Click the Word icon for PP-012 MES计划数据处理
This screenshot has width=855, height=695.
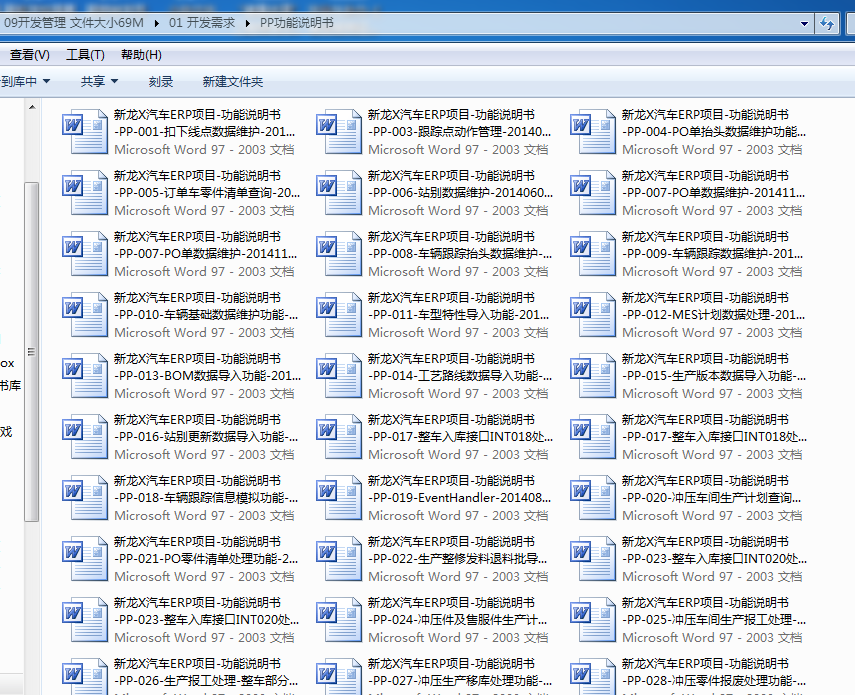593,315
